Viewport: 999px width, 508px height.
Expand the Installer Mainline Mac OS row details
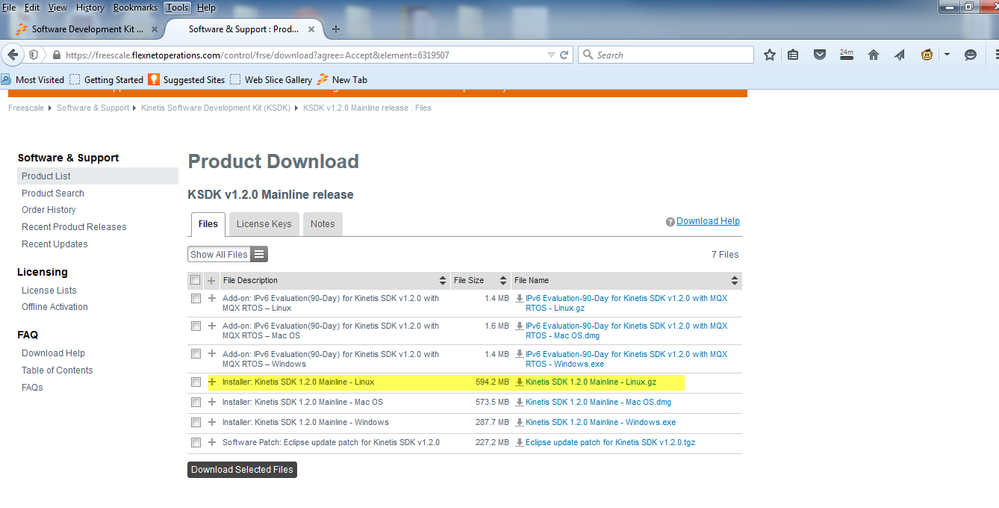click(212, 402)
